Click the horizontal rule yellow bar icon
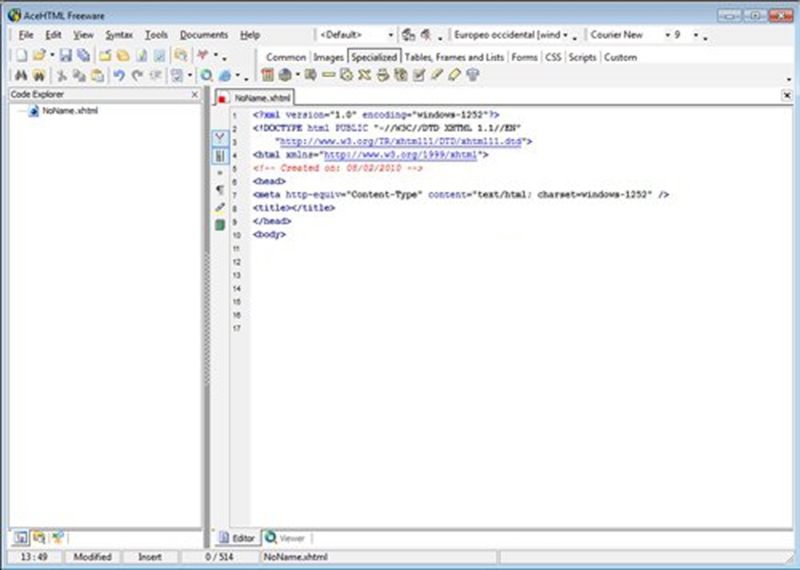 point(329,75)
